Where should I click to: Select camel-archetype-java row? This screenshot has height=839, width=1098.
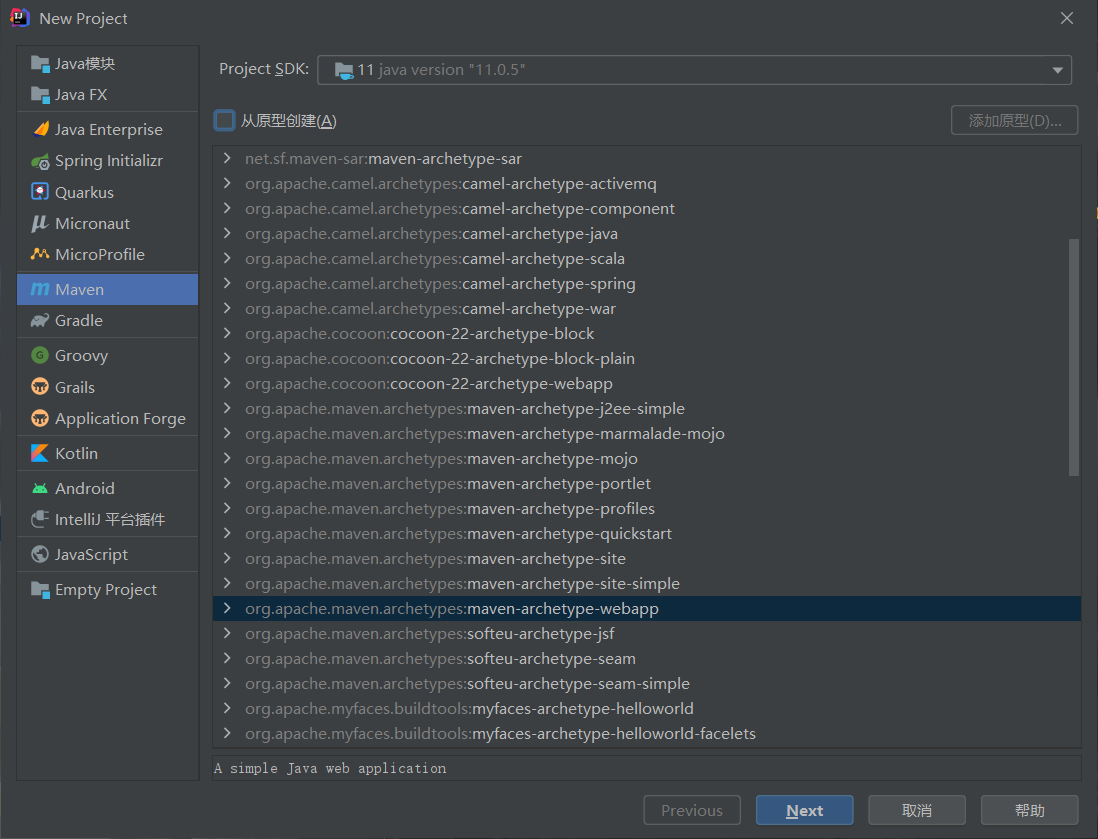click(x=646, y=233)
